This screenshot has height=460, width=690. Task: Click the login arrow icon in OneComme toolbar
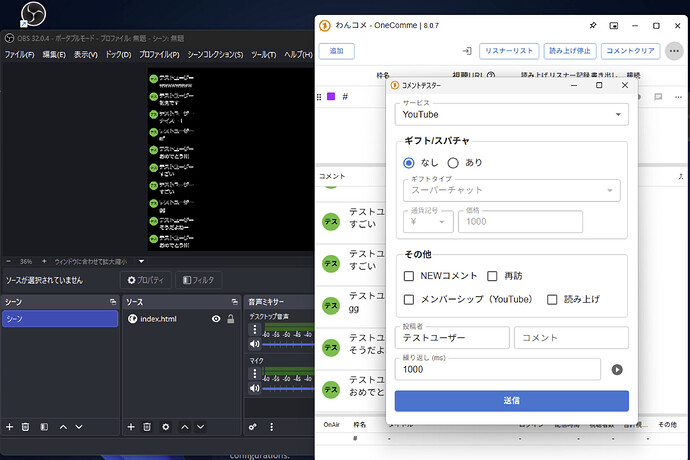(x=467, y=50)
